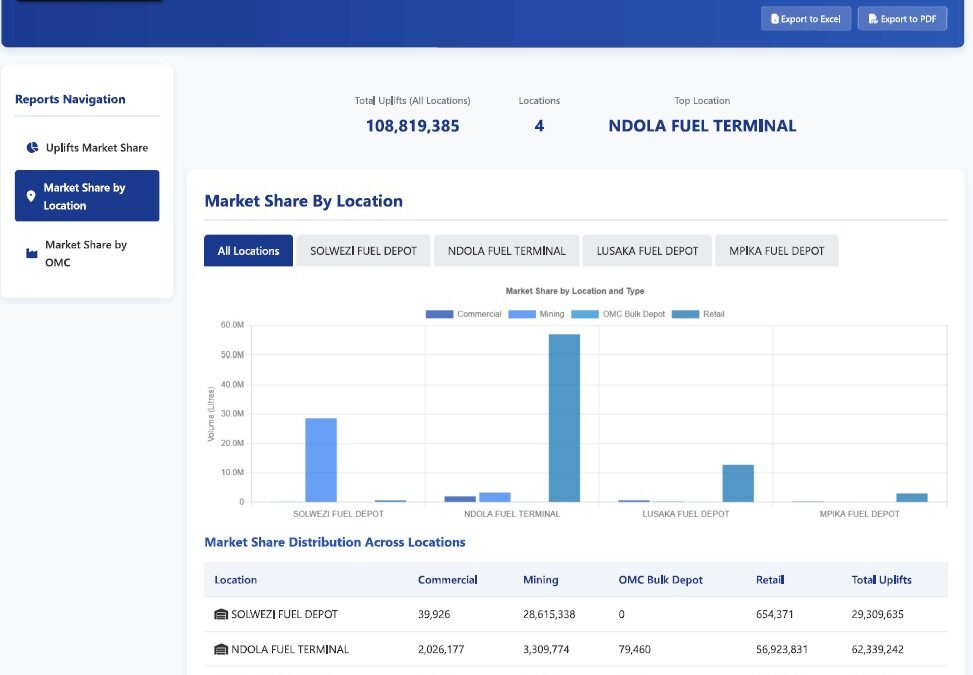The image size is (973, 675).
Task: Open the NDOLA FUEL TERMINAL tab
Action: click(x=506, y=251)
